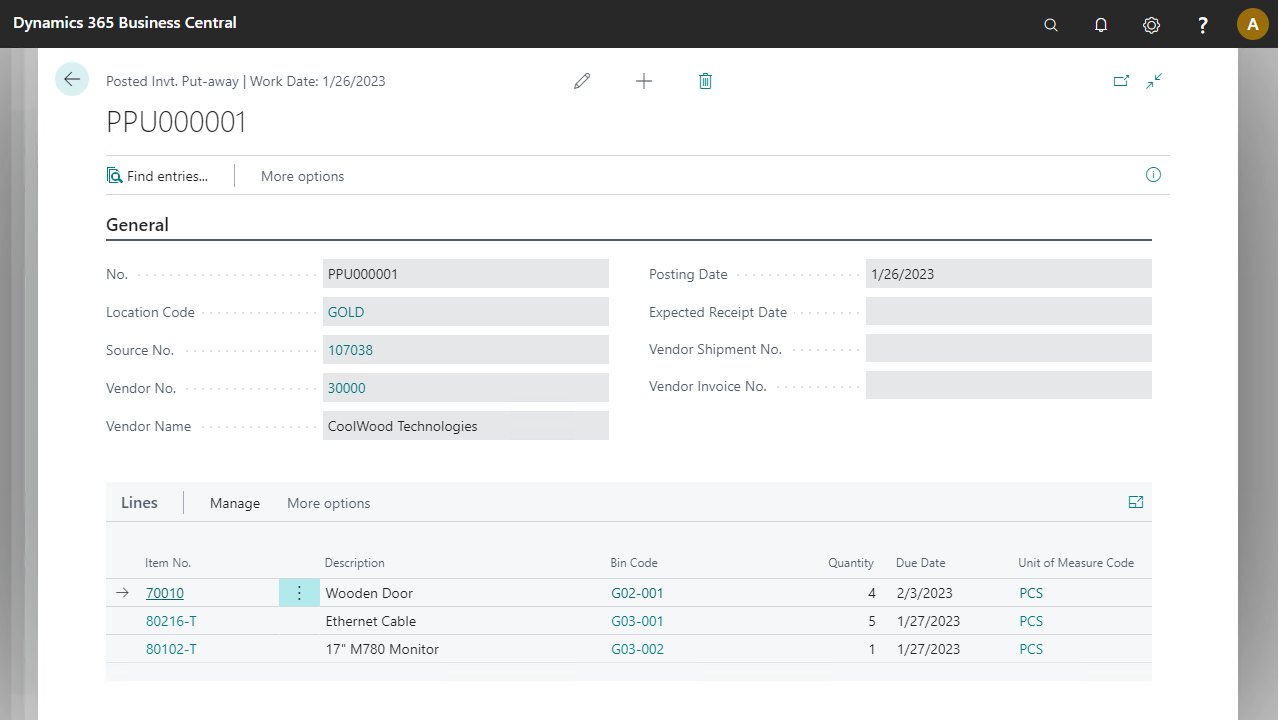Click the New plus icon
The width and height of the screenshot is (1280, 720).
click(x=644, y=81)
